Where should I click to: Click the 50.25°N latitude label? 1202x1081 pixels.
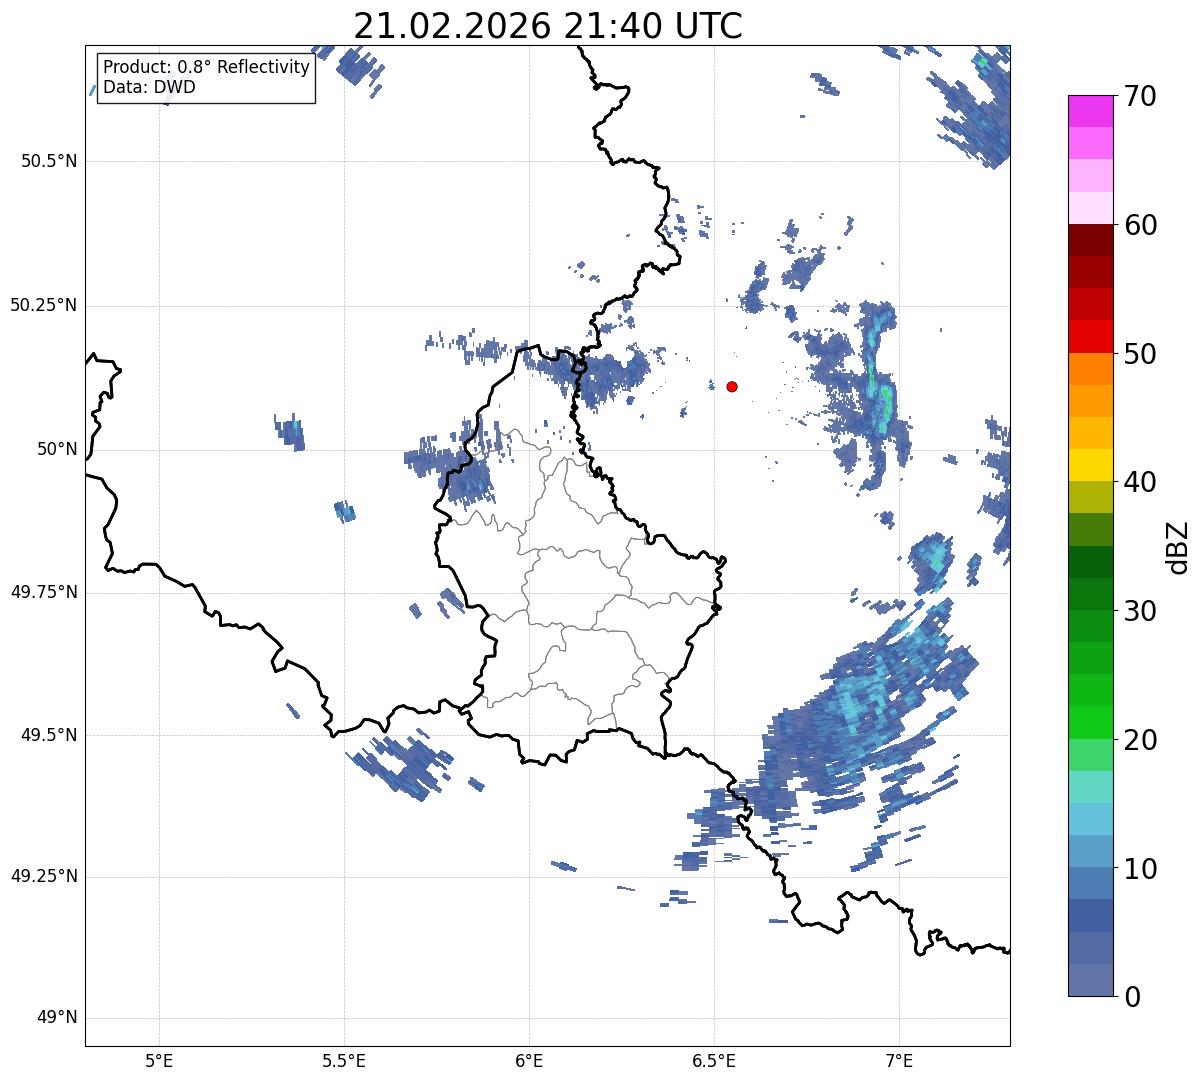pos(43,305)
